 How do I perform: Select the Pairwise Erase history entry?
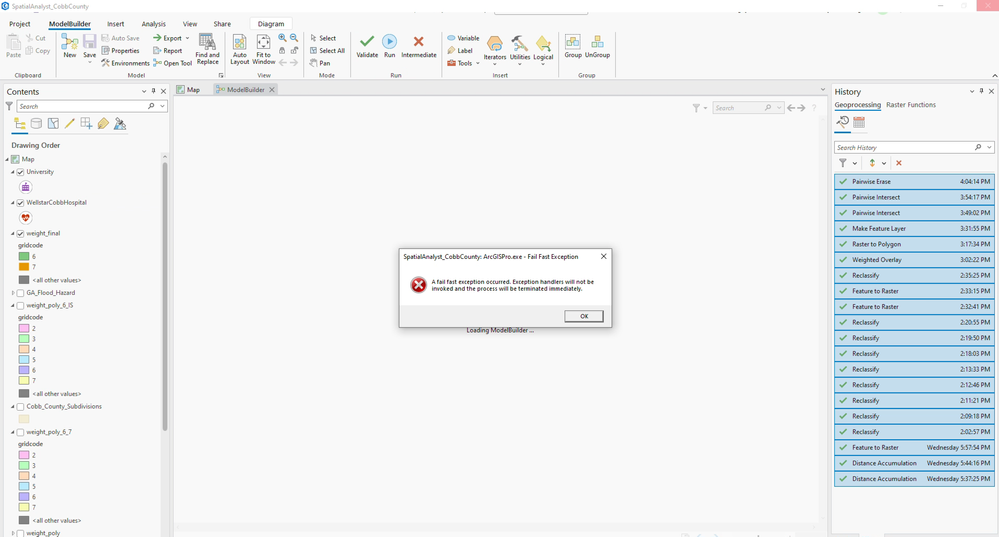click(914, 182)
